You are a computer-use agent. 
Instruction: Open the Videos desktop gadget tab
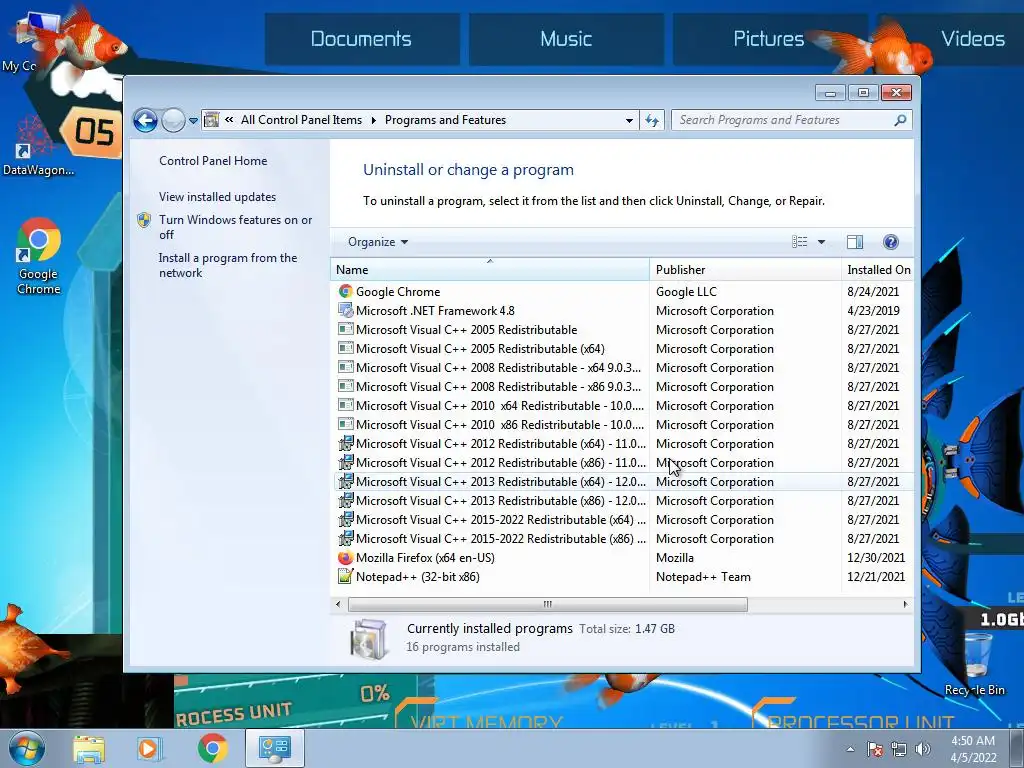pos(972,39)
